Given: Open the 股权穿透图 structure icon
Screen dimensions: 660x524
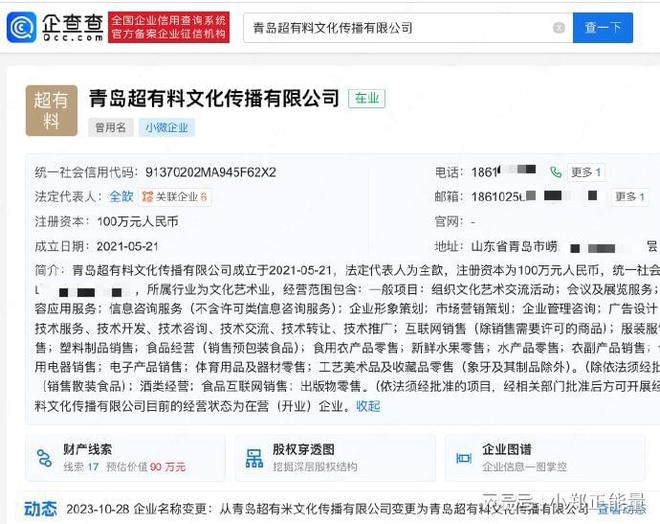Looking at the screenshot, I should (254, 458).
